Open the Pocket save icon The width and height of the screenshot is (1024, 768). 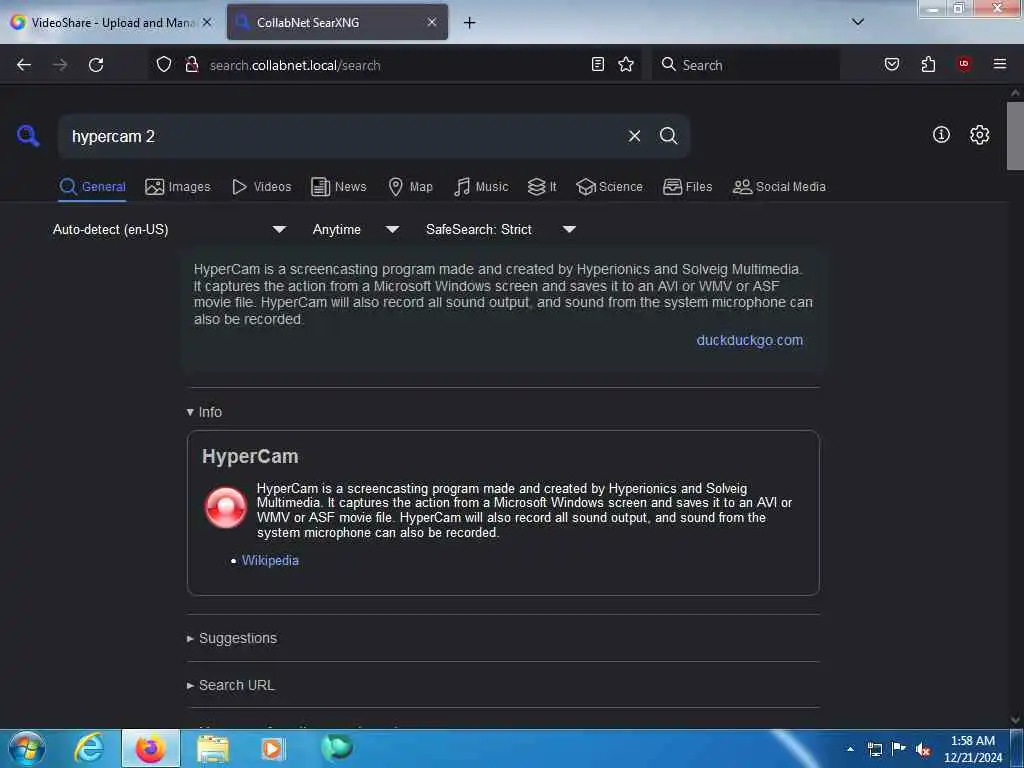coord(892,64)
